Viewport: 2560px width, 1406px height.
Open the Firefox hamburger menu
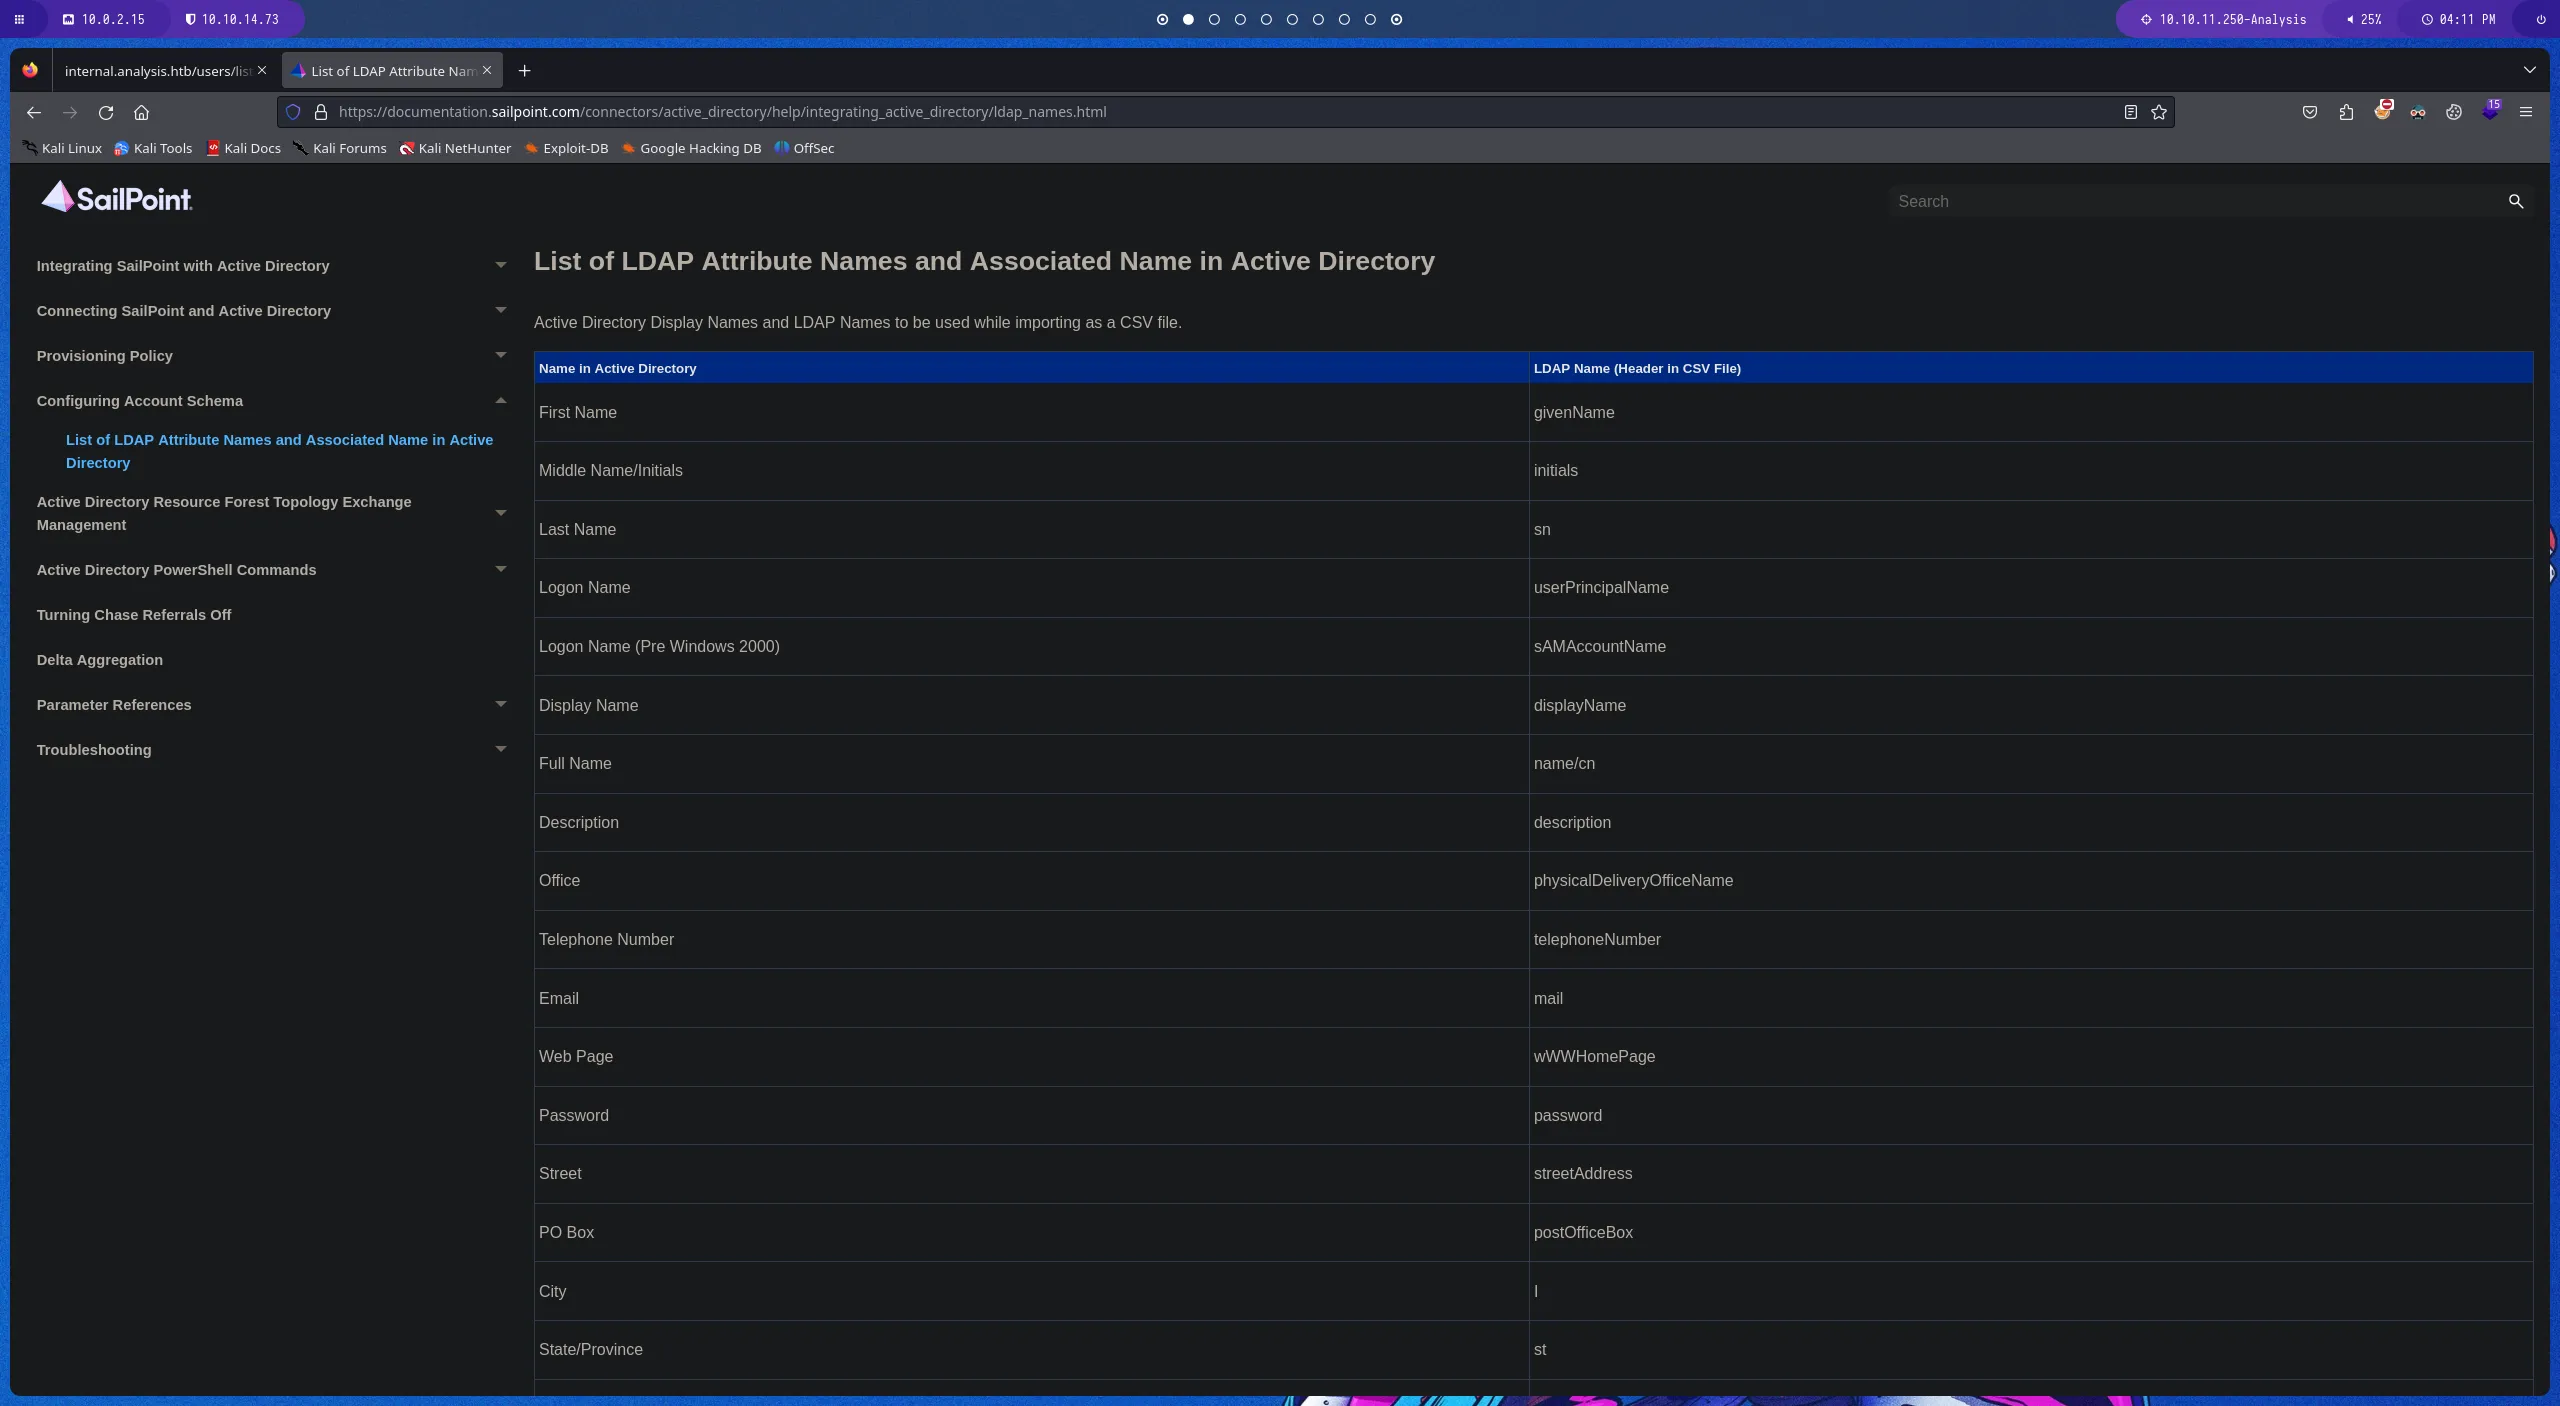tap(2525, 112)
